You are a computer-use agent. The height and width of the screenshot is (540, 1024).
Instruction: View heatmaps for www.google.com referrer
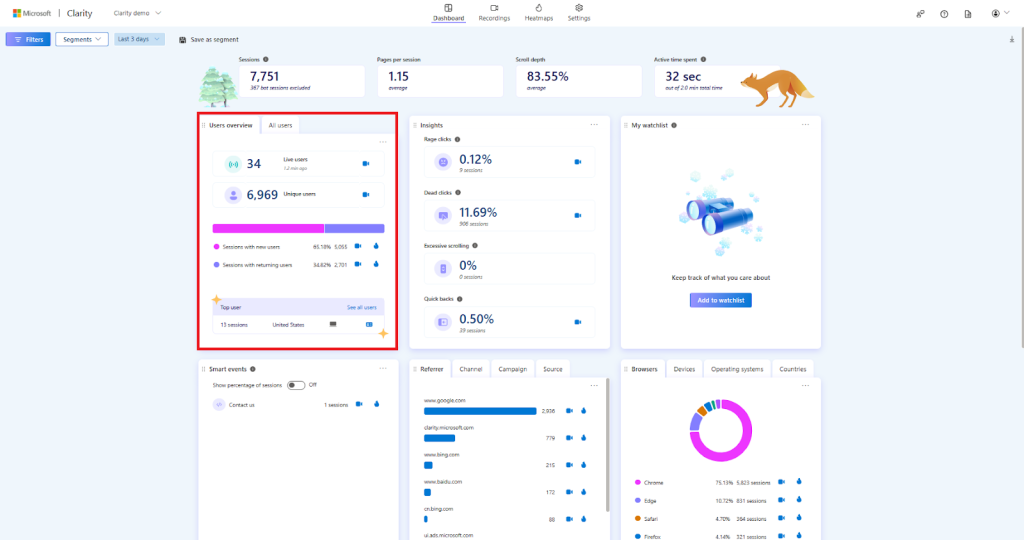pyautogui.click(x=584, y=411)
